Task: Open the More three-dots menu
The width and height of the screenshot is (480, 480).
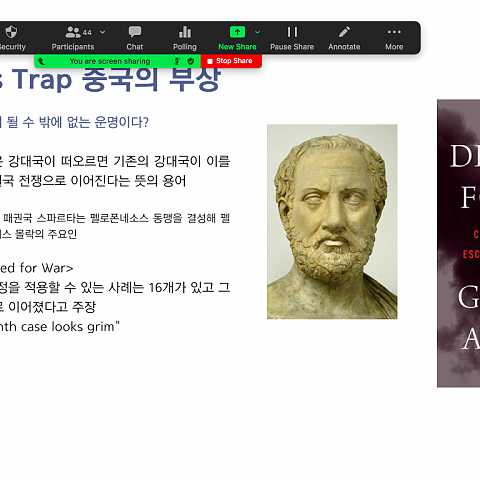Action: (394, 32)
